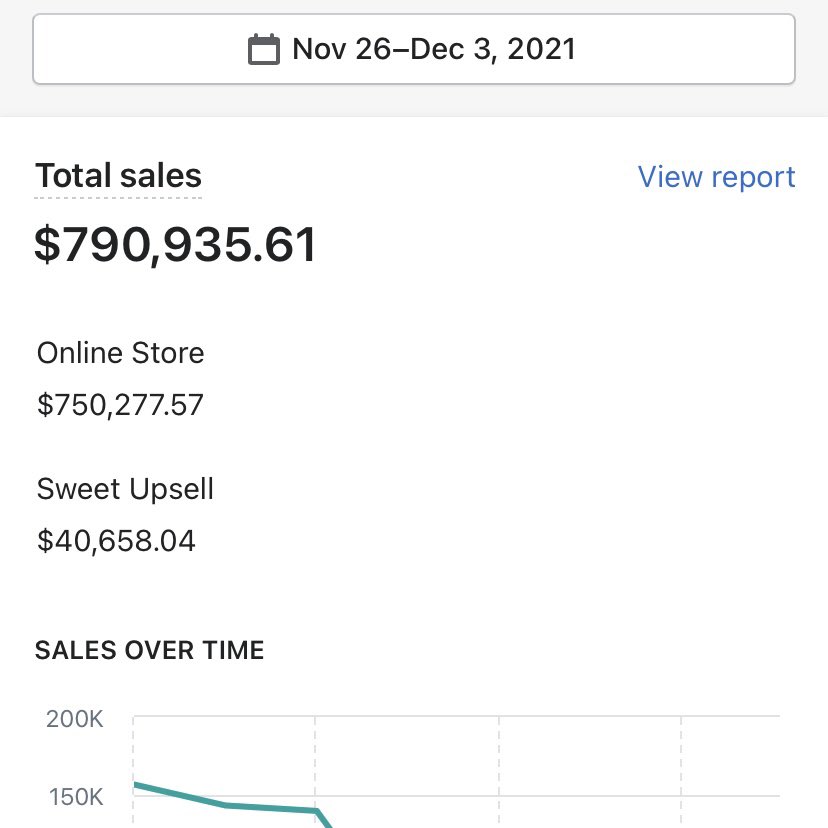Screen dimensions: 828x828
Task: Select the $40,658.04 Sweet Upsell amount
Action: [116, 542]
